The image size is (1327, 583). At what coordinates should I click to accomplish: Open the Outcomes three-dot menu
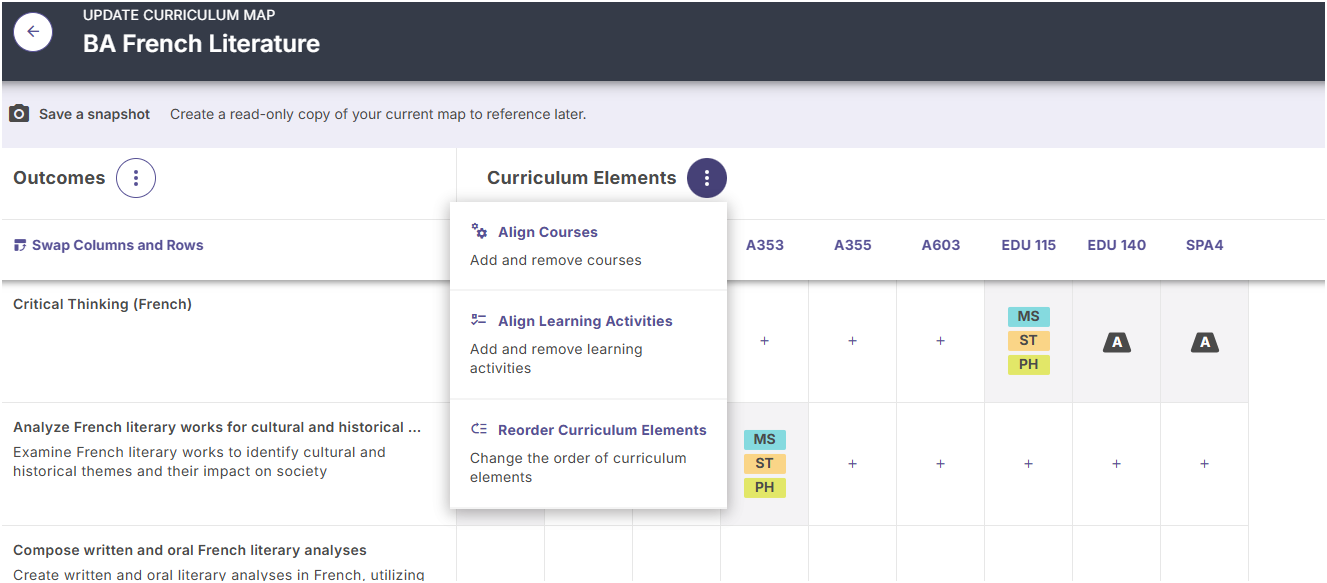point(136,178)
